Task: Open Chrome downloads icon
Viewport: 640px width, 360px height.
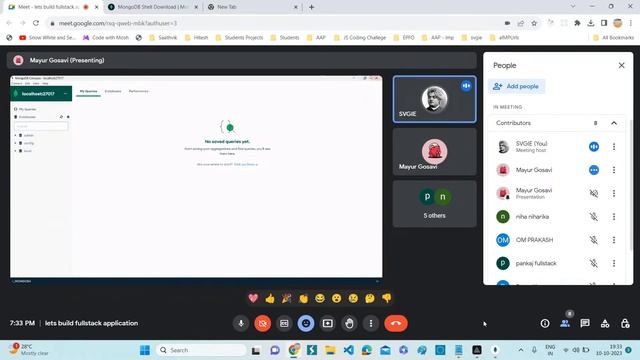Action: (x=591, y=23)
